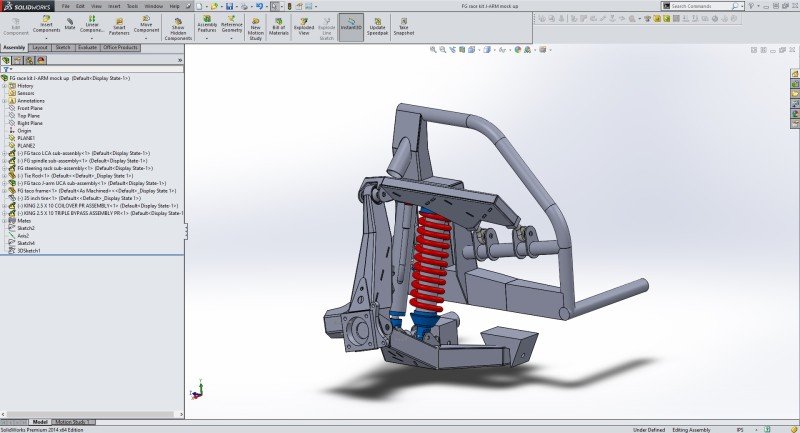Screen dimensions: 800x433
Task: Expand Annotations node in tree
Action: coord(5,101)
